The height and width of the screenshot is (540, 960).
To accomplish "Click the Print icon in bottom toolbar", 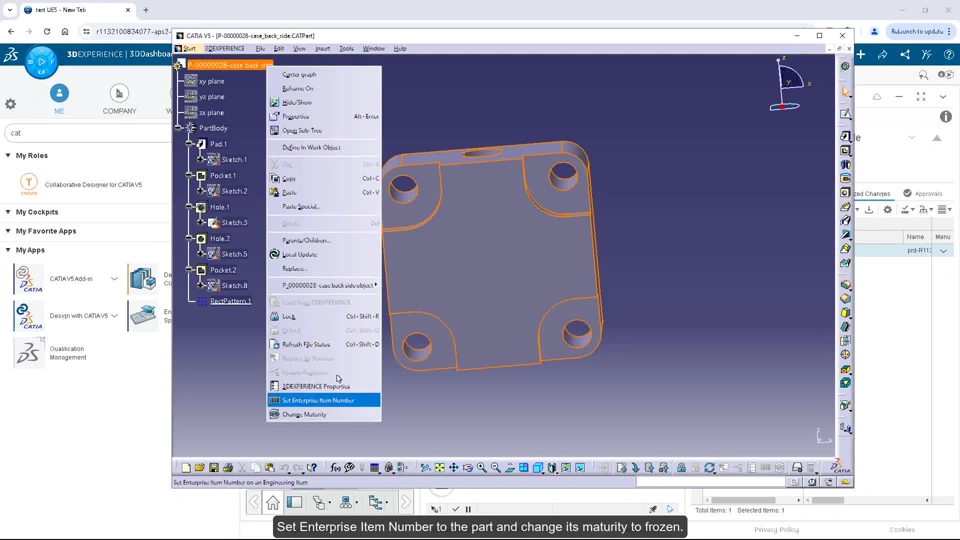I will pos(228,468).
